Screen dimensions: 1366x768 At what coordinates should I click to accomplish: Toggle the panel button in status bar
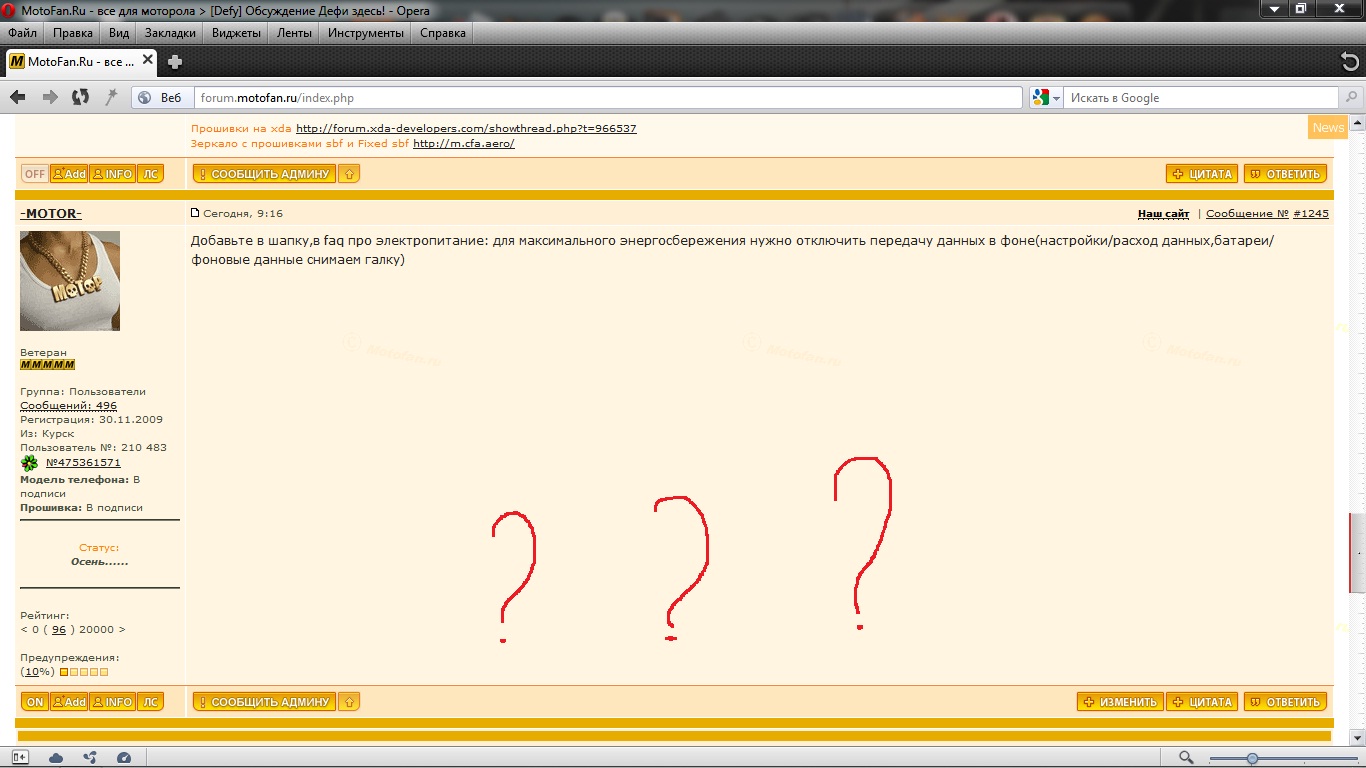(x=20, y=758)
